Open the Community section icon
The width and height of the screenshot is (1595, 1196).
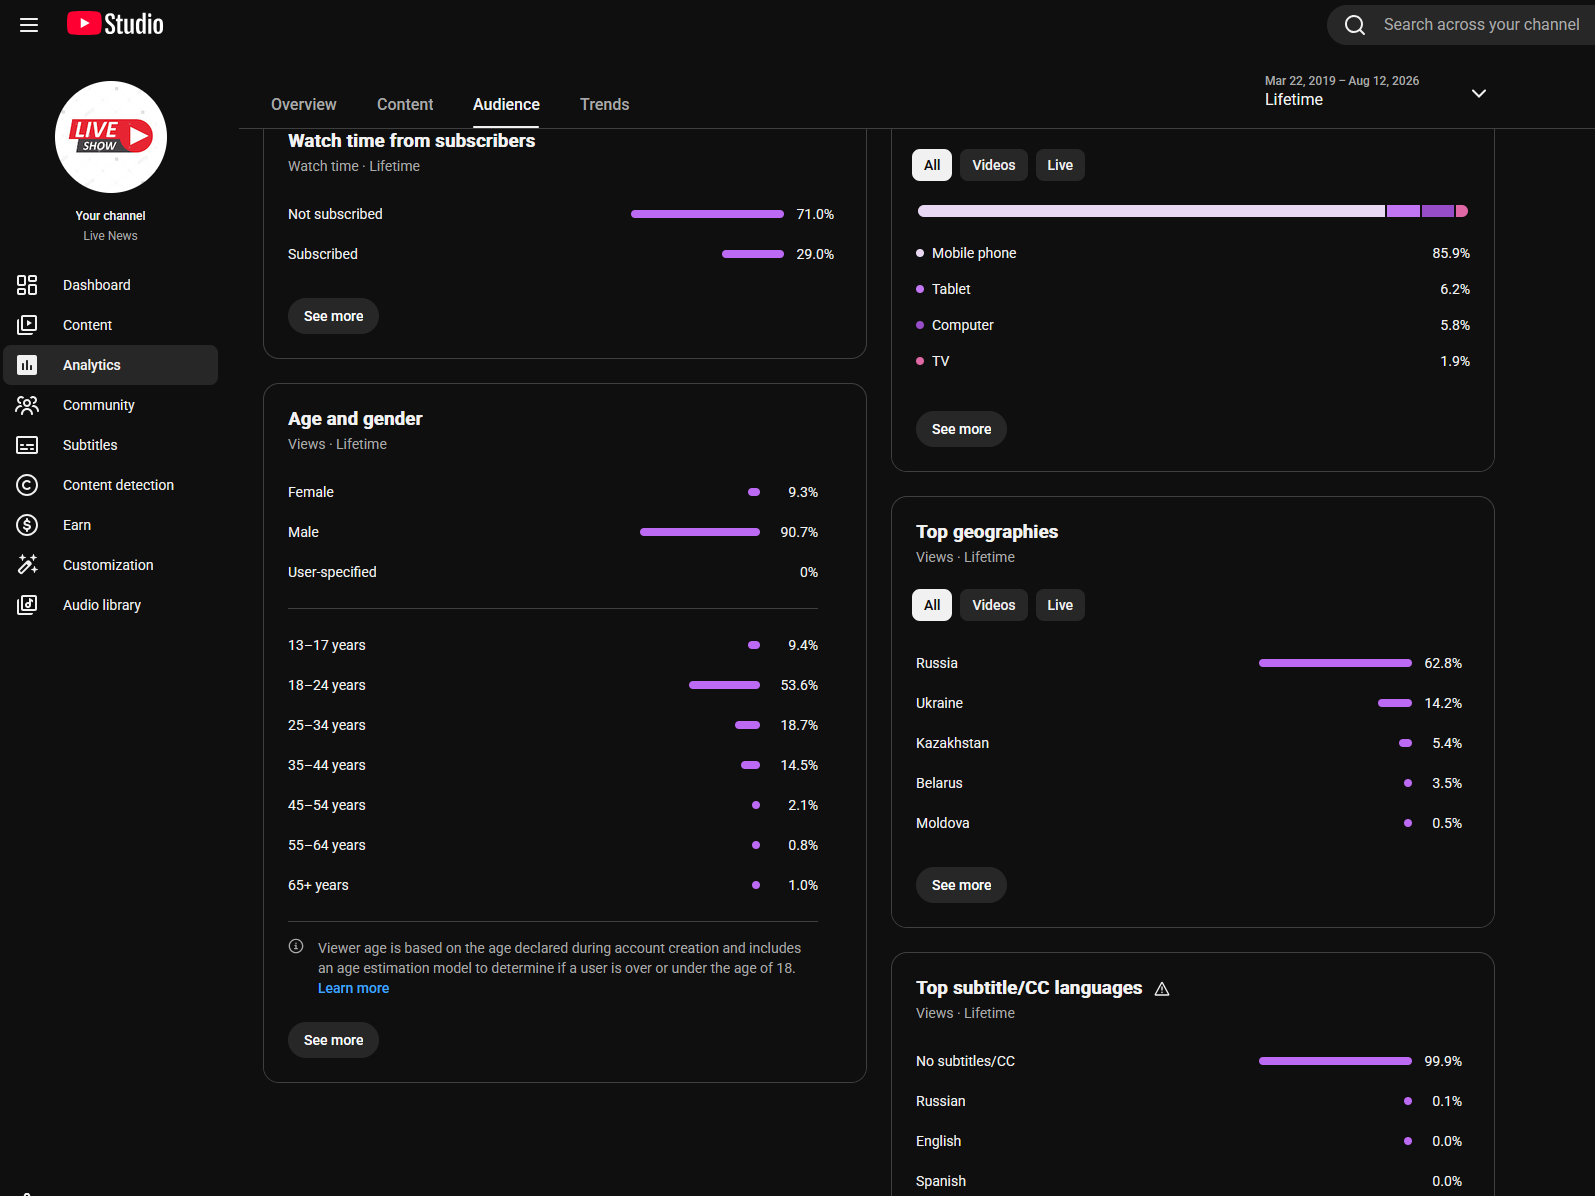pos(27,405)
